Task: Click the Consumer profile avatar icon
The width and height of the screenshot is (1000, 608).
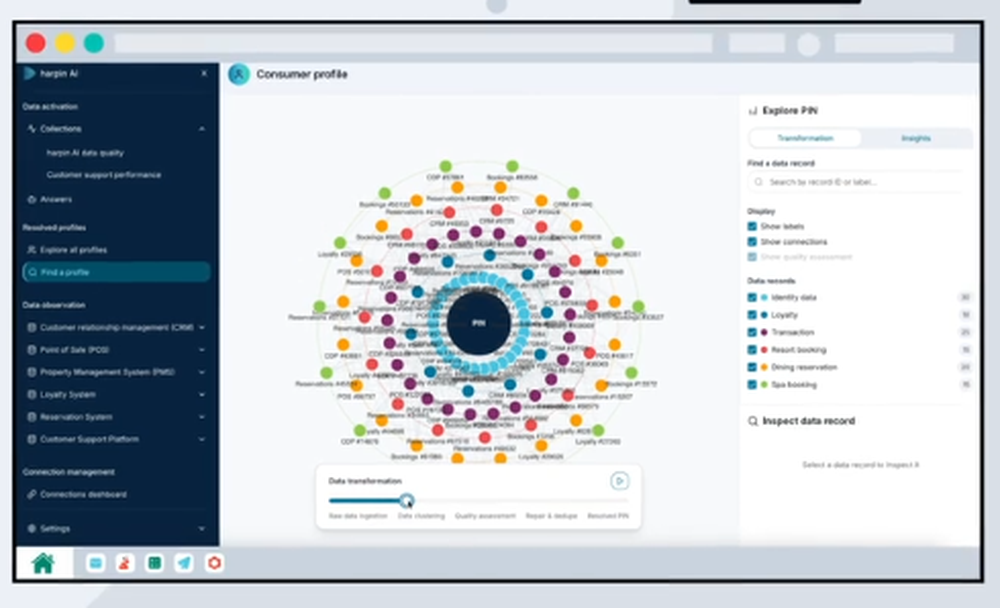Action: point(239,75)
